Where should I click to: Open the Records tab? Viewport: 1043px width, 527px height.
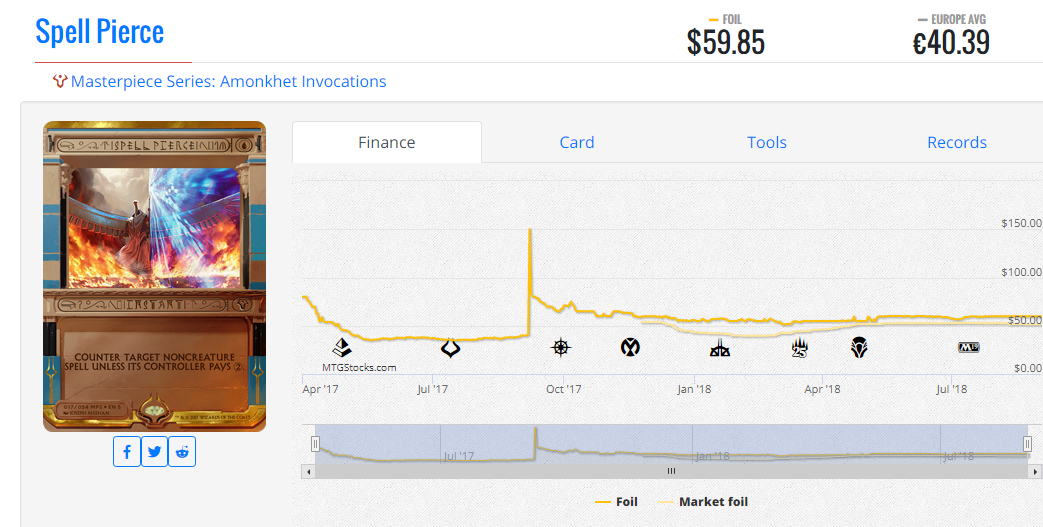957,142
